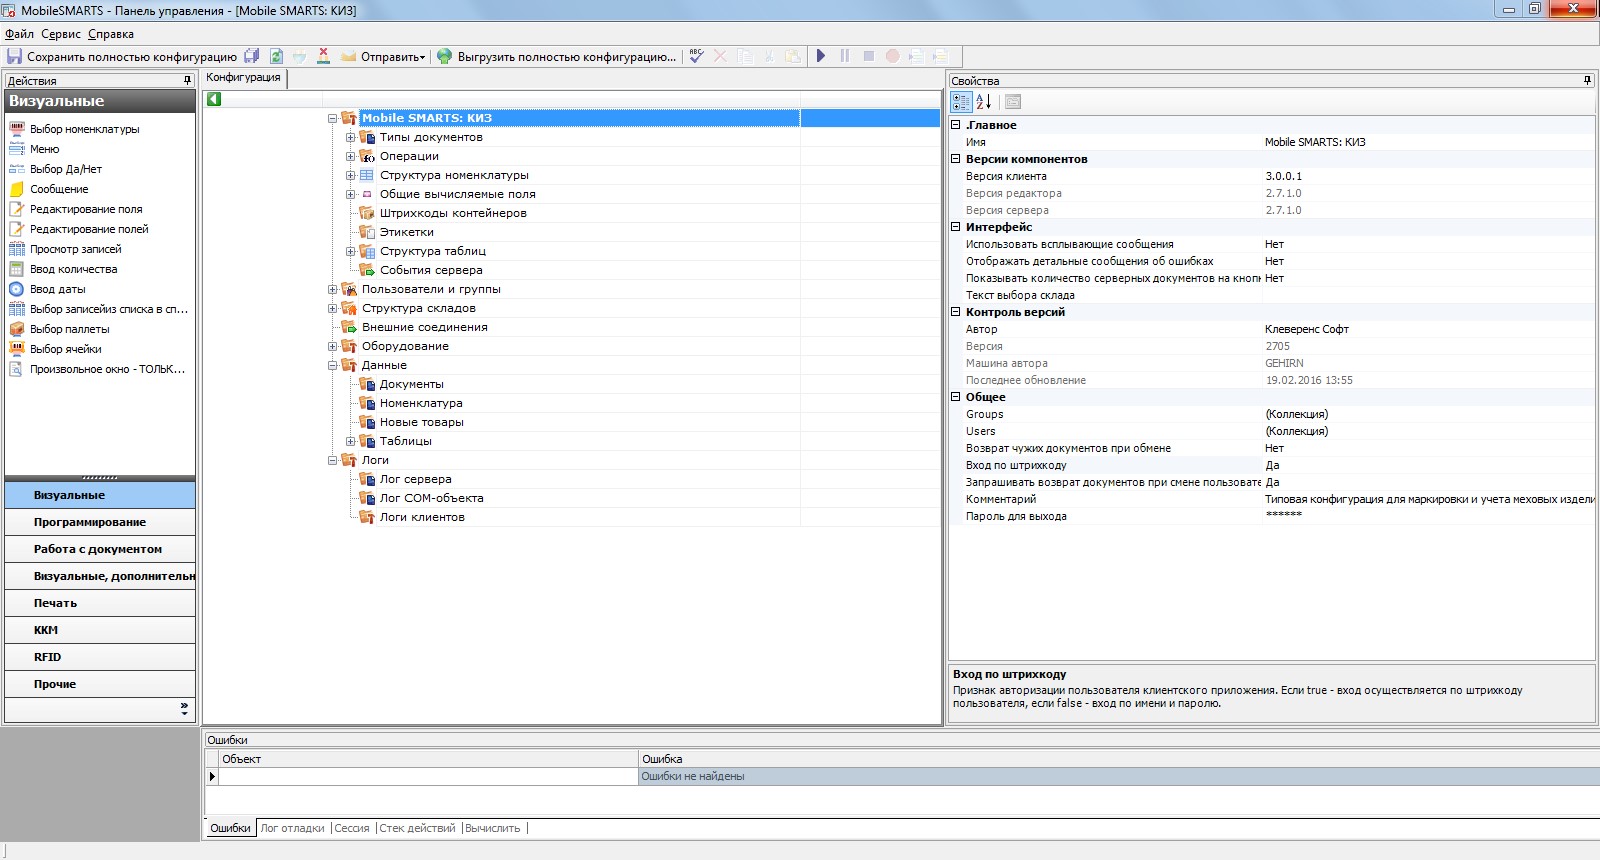Screen dimensions: 1600x860
Task: Collapse the Логи tree node
Action: tap(333, 460)
